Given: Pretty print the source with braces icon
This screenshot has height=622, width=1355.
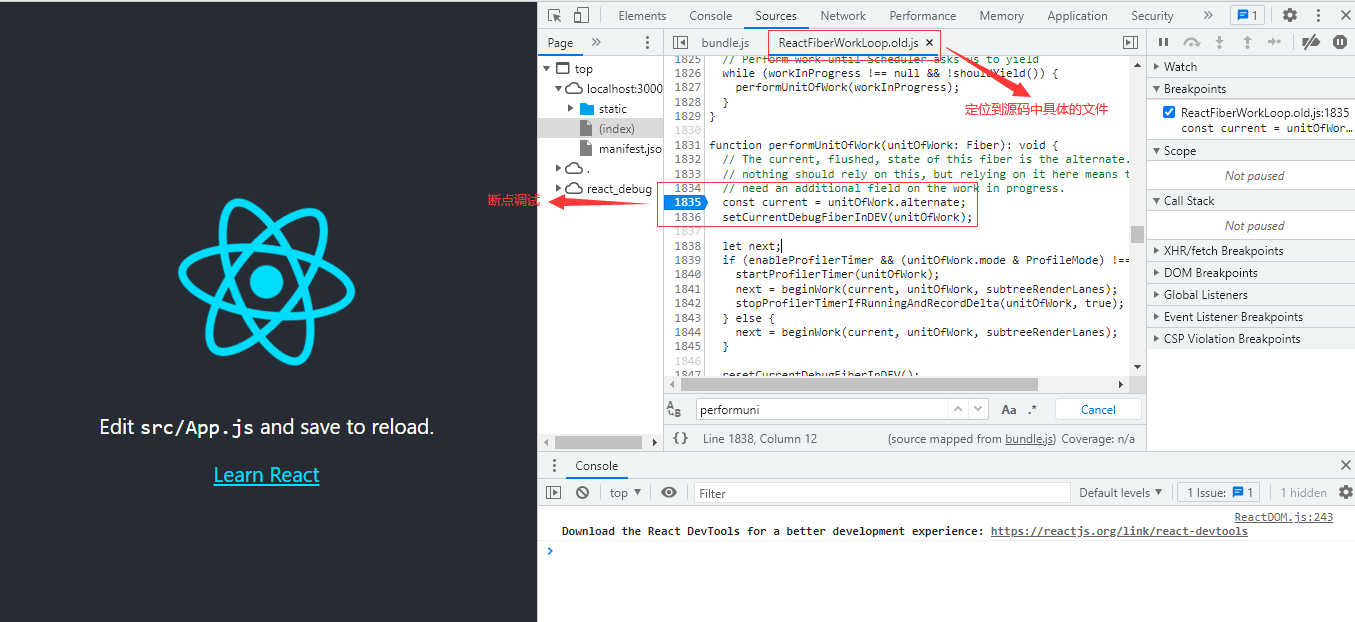Looking at the screenshot, I should [680, 438].
